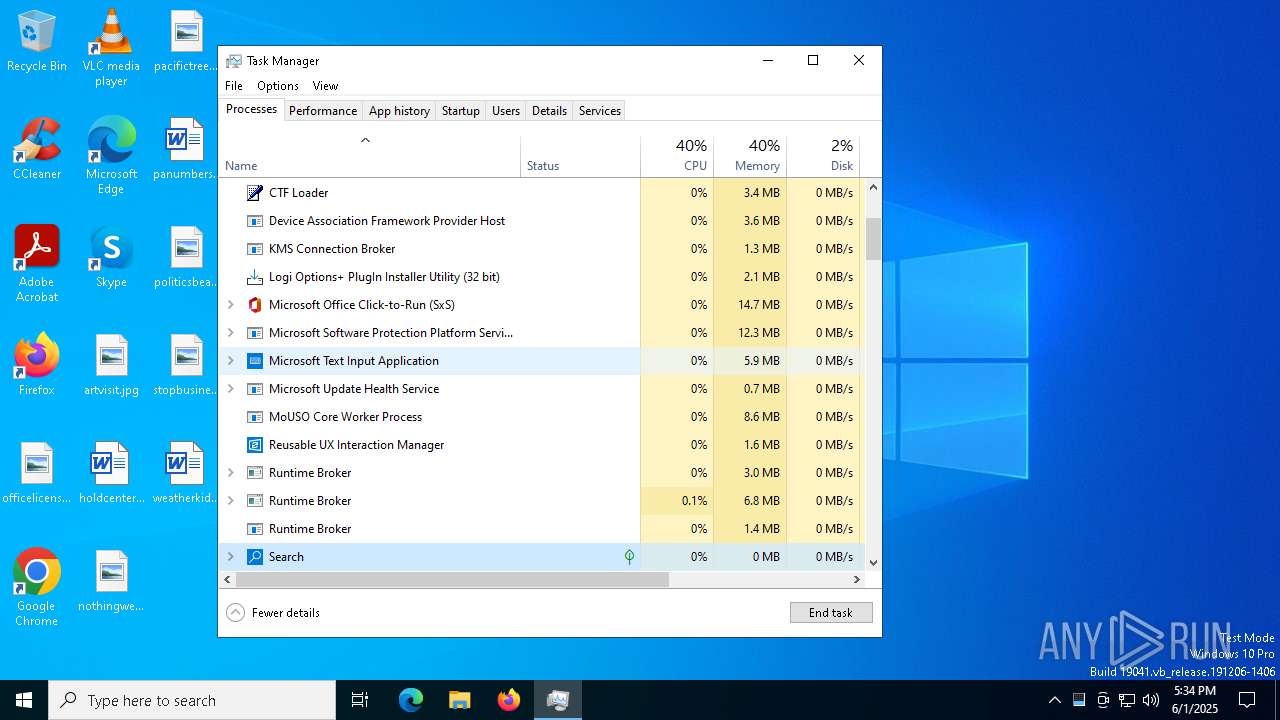1280x720 pixels.
Task: Click the Device Association Framework Provider Host icon
Action: pyautogui.click(x=255, y=221)
